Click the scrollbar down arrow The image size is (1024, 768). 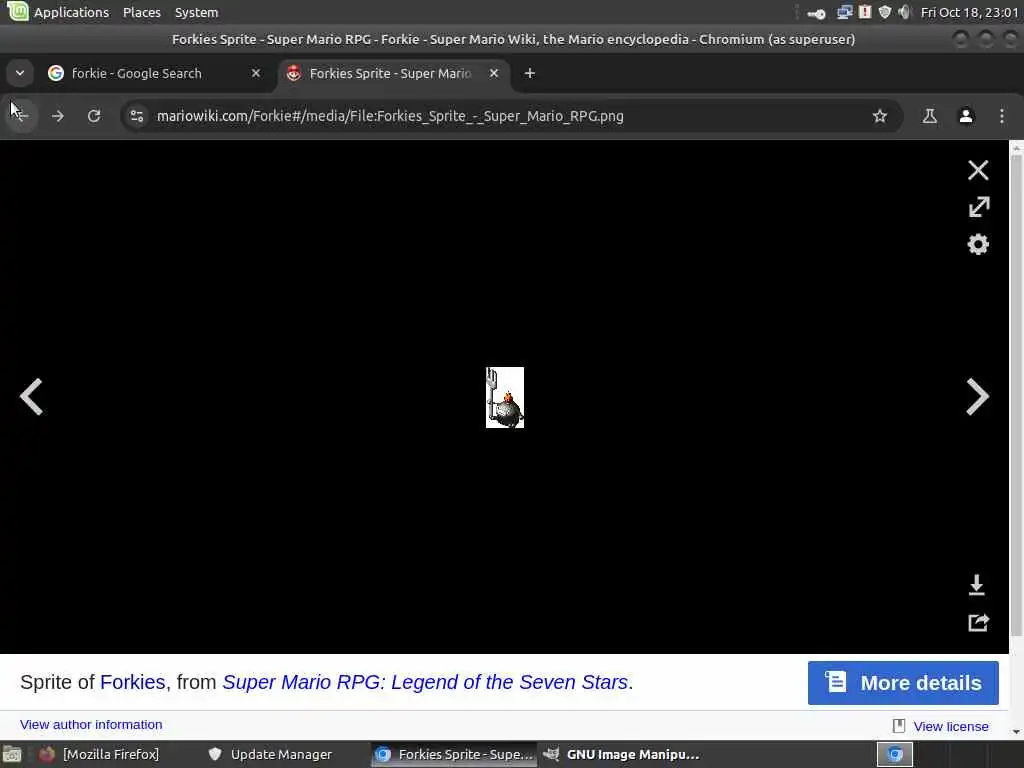coord(1016,731)
